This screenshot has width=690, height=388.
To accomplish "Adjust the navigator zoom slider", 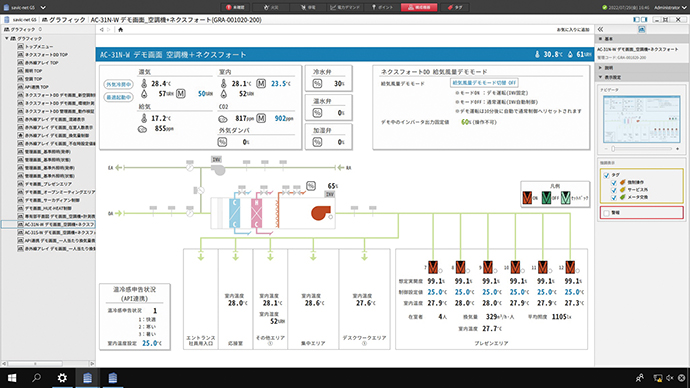I will (613, 149).
